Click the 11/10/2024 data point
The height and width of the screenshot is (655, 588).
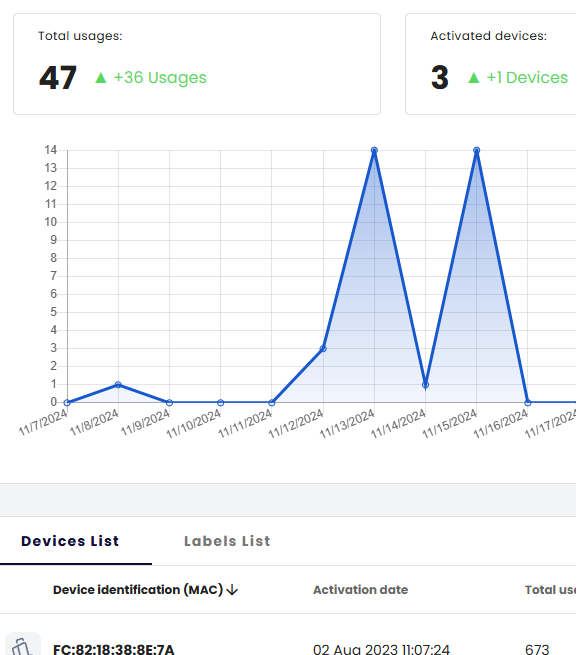(220, 403)
